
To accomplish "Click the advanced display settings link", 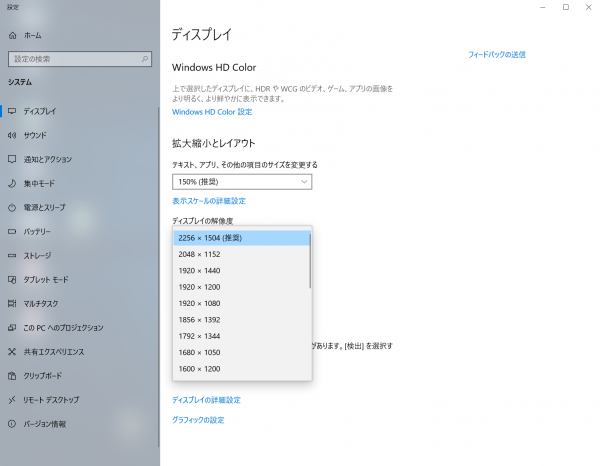I will tap(206, 400).
